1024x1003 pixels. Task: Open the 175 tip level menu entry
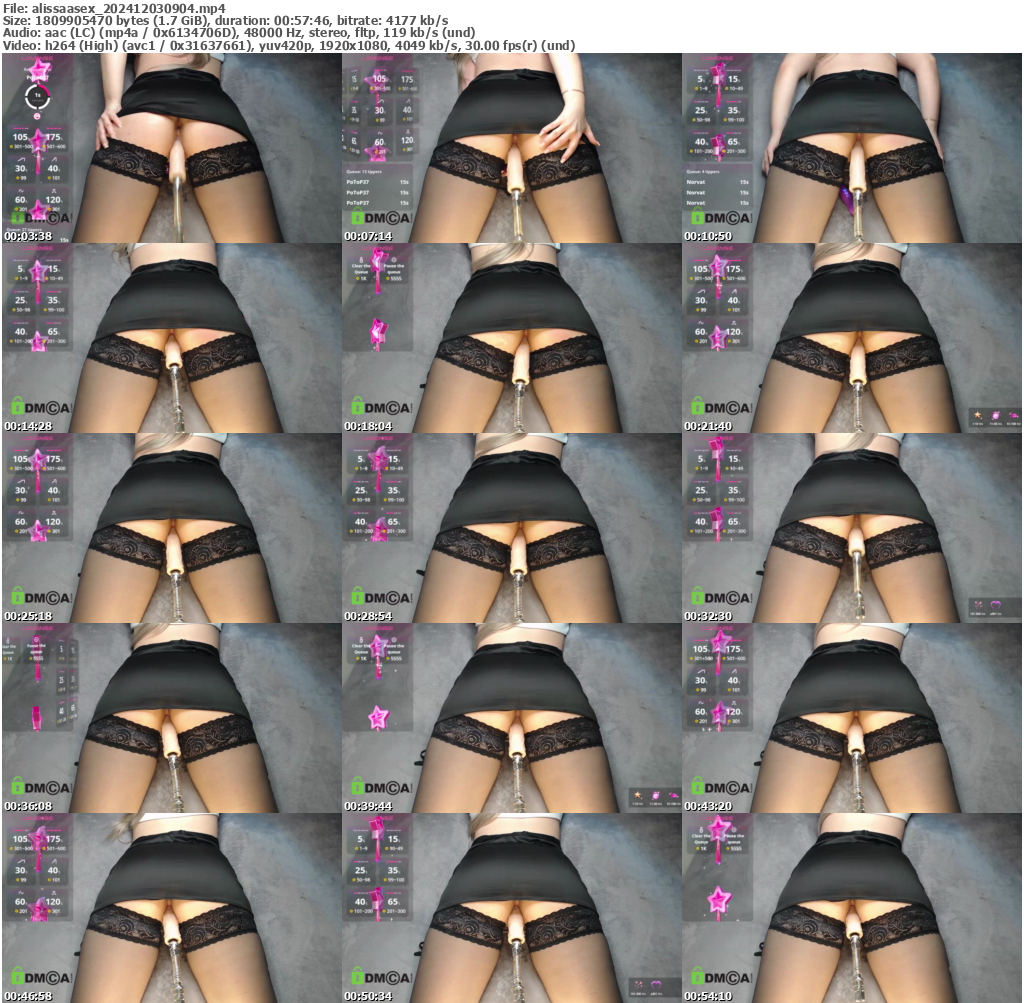[53, 137]
